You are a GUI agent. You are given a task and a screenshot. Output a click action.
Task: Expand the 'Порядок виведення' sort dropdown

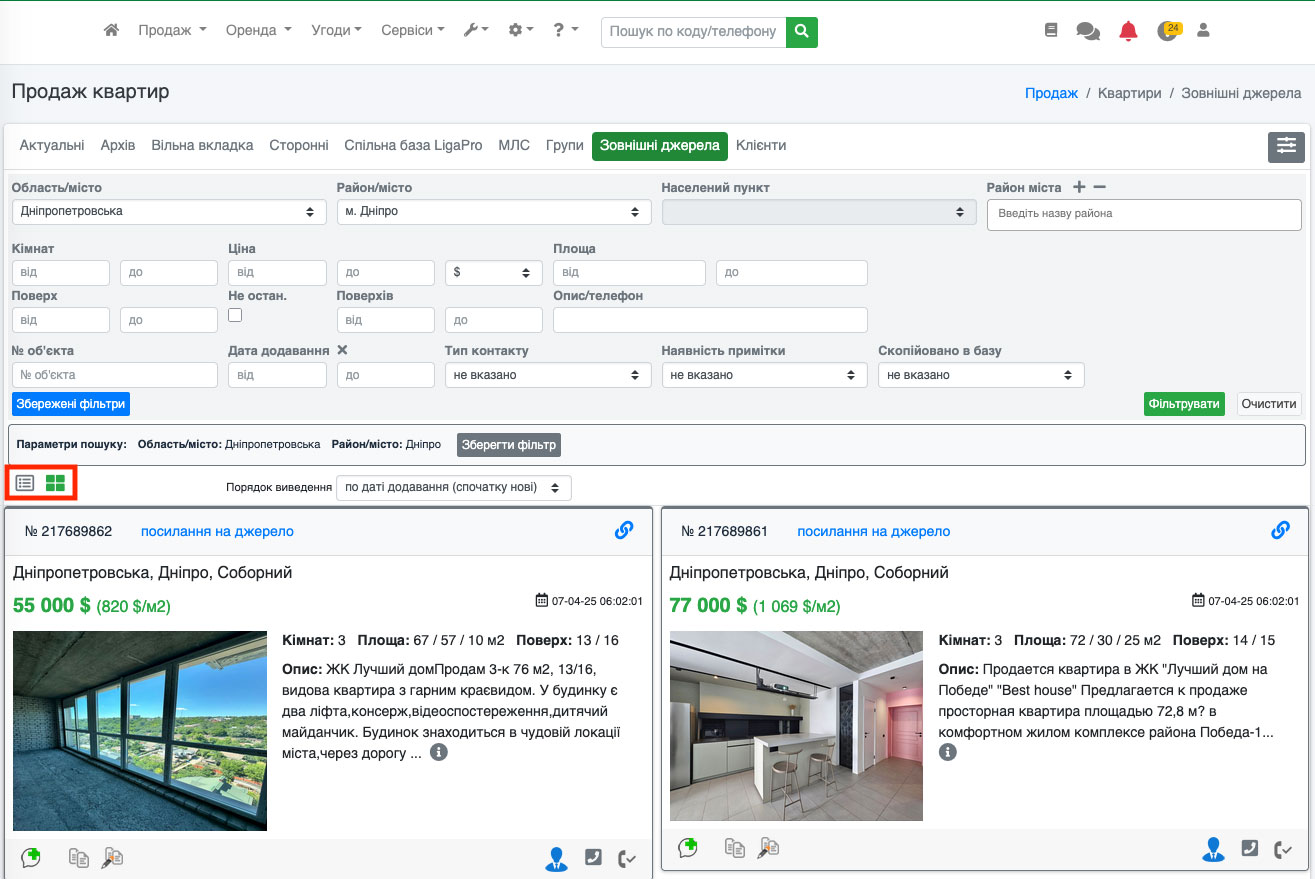(x=454, y=488)
